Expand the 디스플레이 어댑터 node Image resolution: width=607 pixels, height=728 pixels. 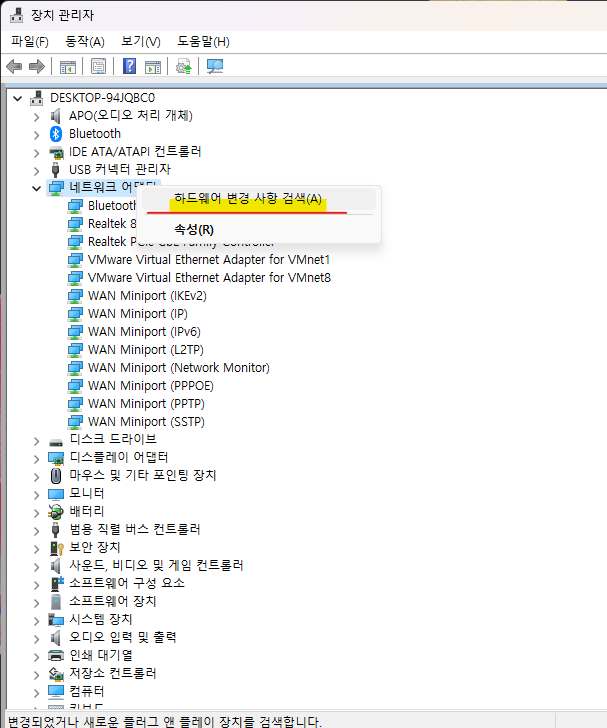[37, 459]
